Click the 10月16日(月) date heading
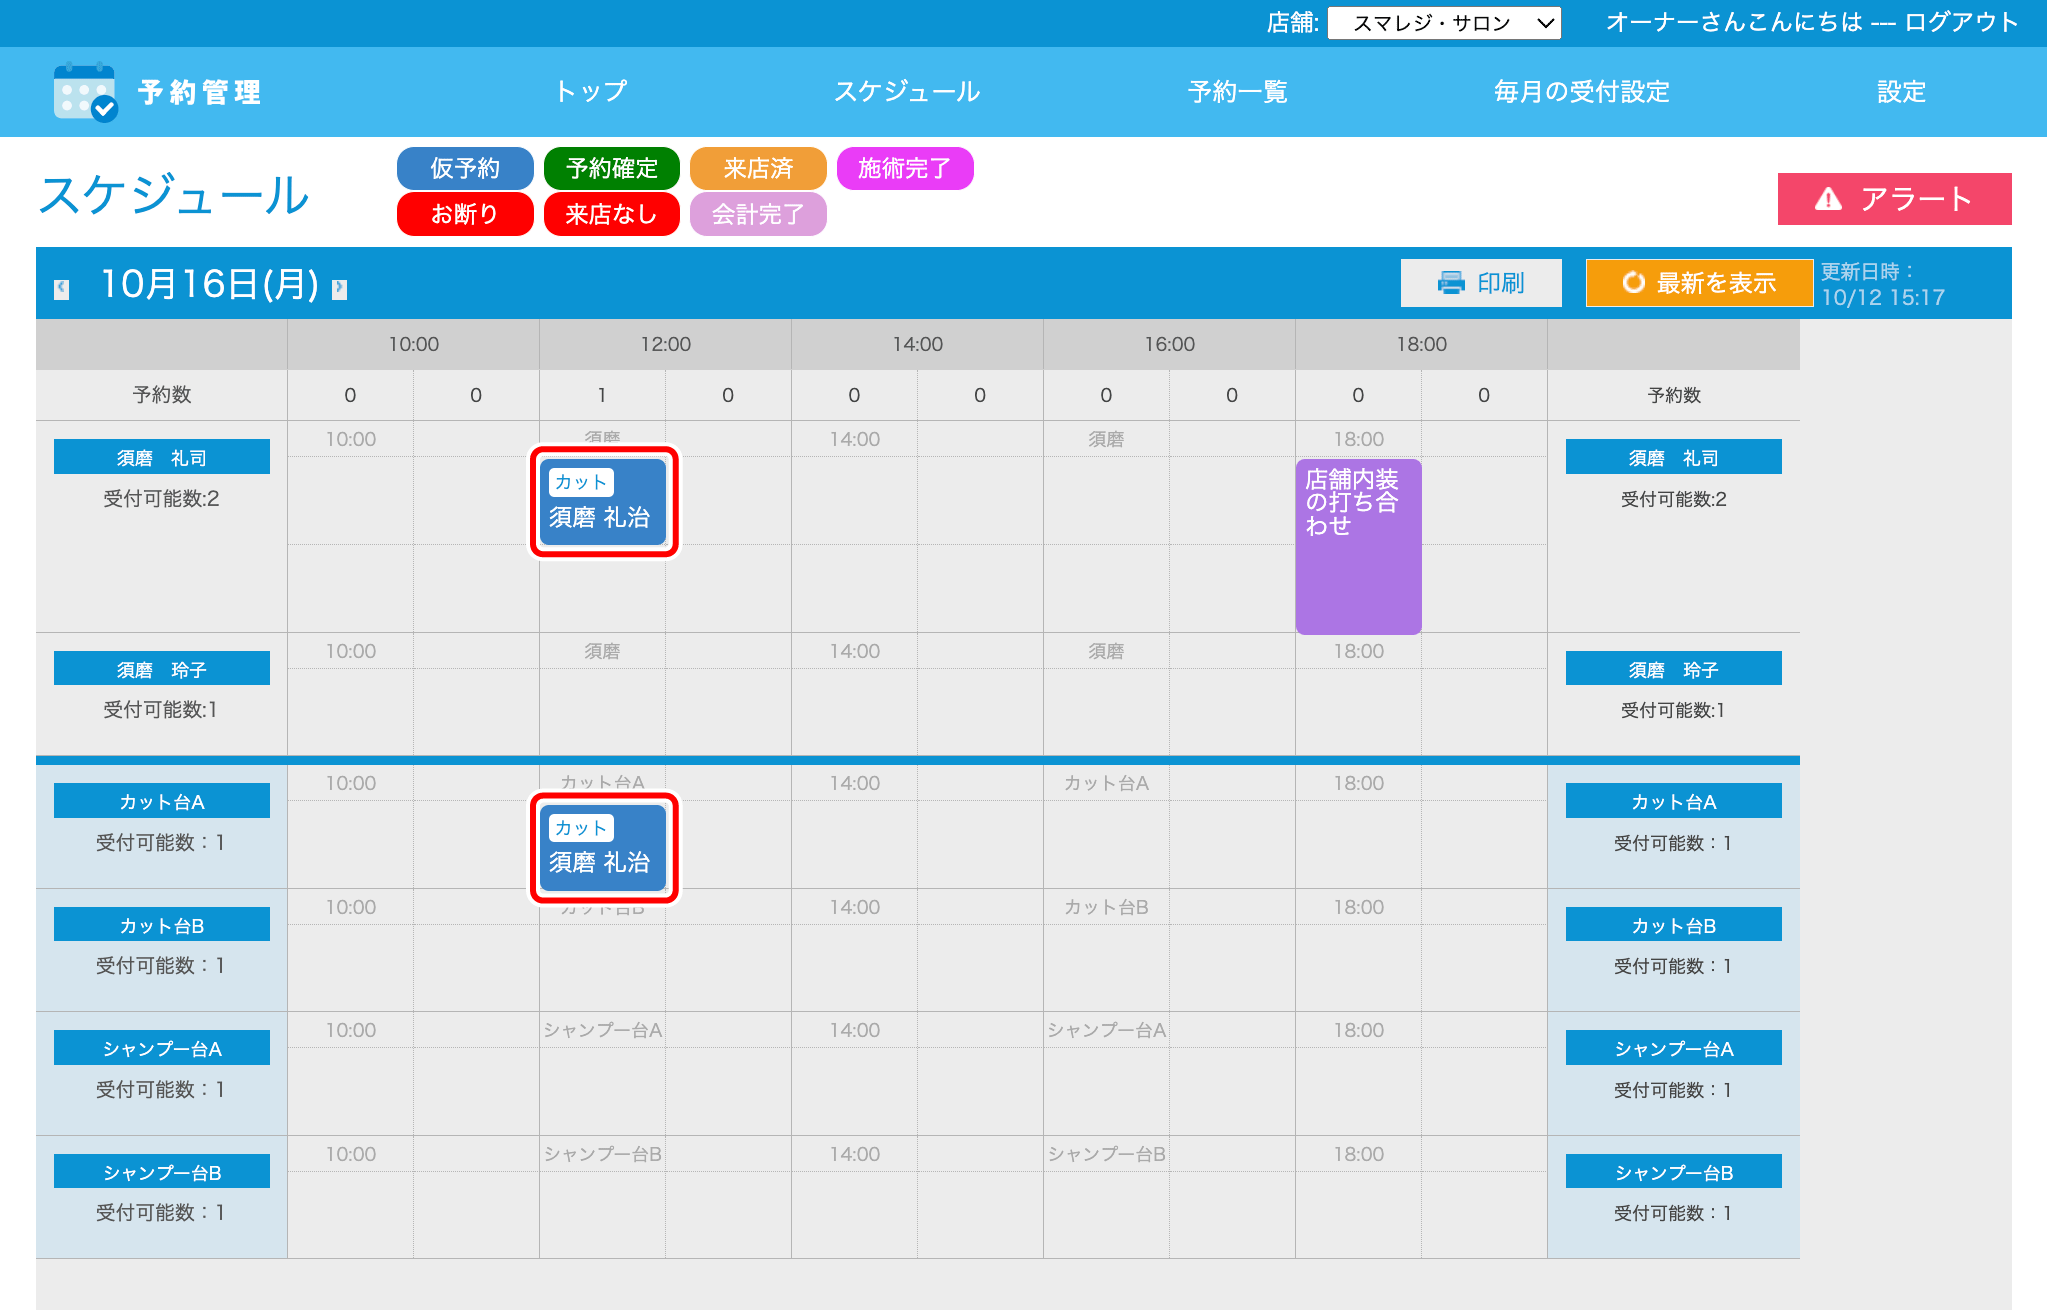The image size is (2047, 1310). 209,284
